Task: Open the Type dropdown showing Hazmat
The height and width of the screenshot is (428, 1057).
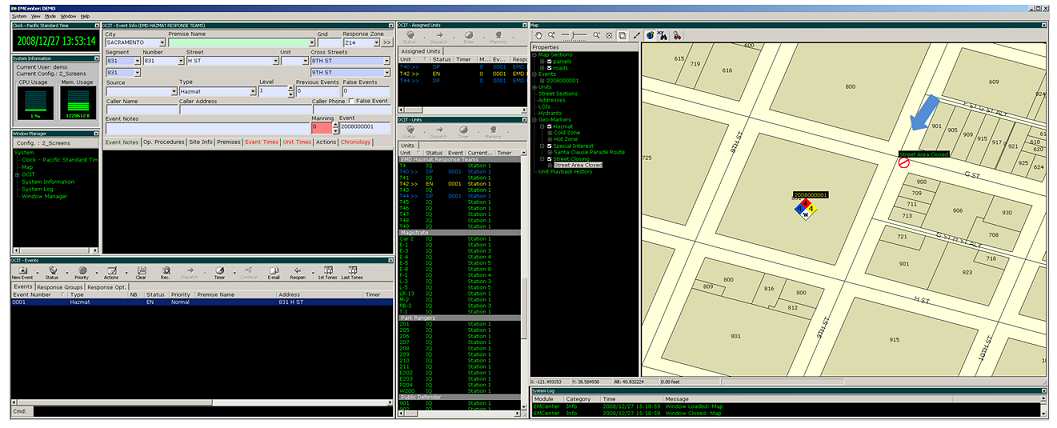Action: 252,91
